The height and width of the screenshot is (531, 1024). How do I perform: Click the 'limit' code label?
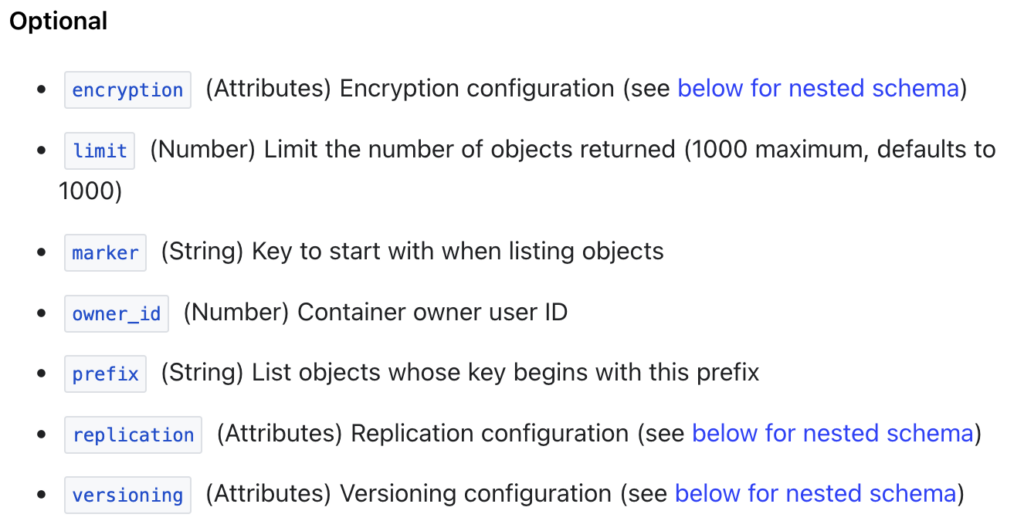(x=99, y=150)
